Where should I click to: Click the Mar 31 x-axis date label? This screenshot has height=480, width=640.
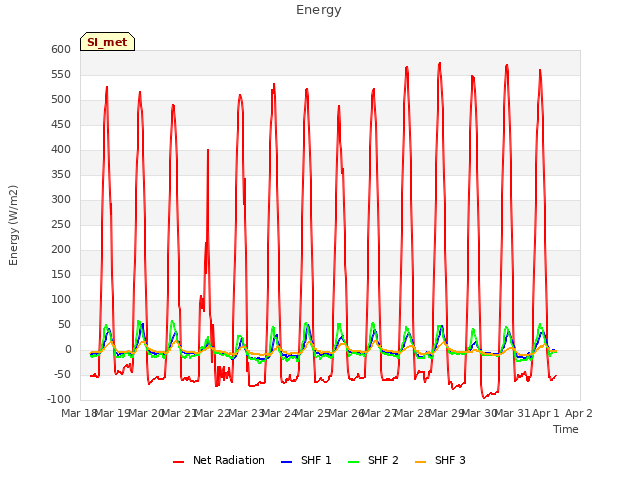(x=512, y=413)
